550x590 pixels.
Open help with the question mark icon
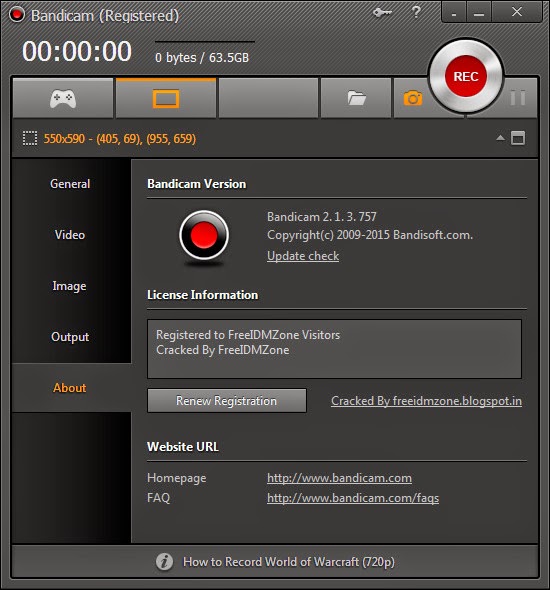416,12
